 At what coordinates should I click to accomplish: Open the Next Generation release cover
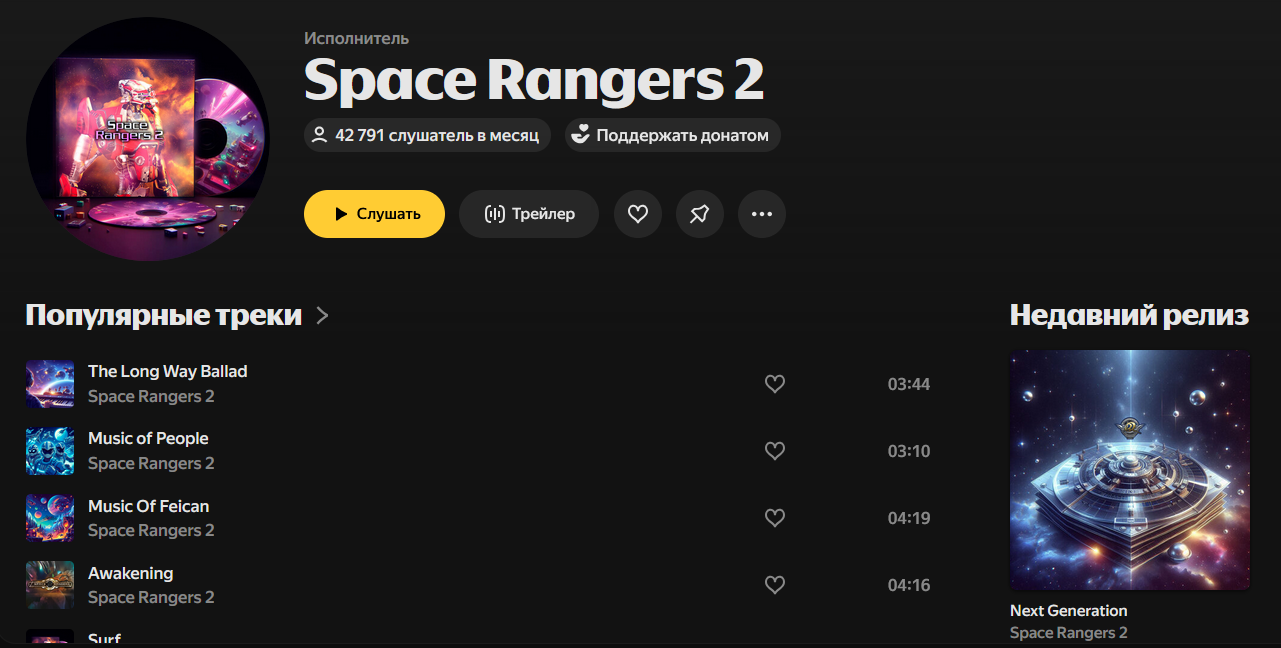point(1130,470)
